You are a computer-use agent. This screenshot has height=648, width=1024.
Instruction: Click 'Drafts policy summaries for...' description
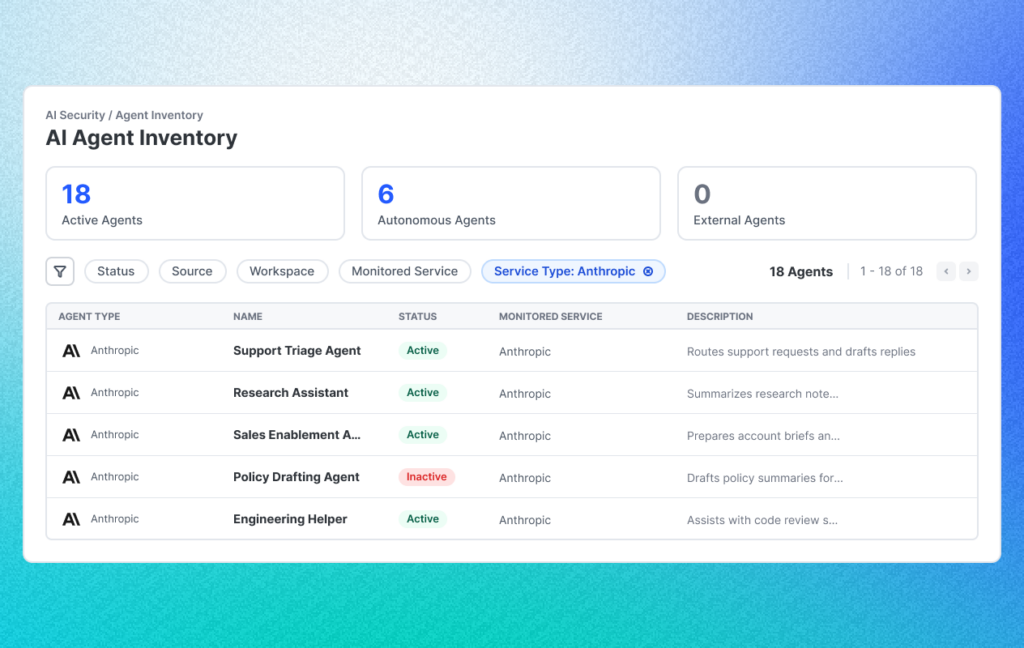pyautogui.click(x=765, y=478)
